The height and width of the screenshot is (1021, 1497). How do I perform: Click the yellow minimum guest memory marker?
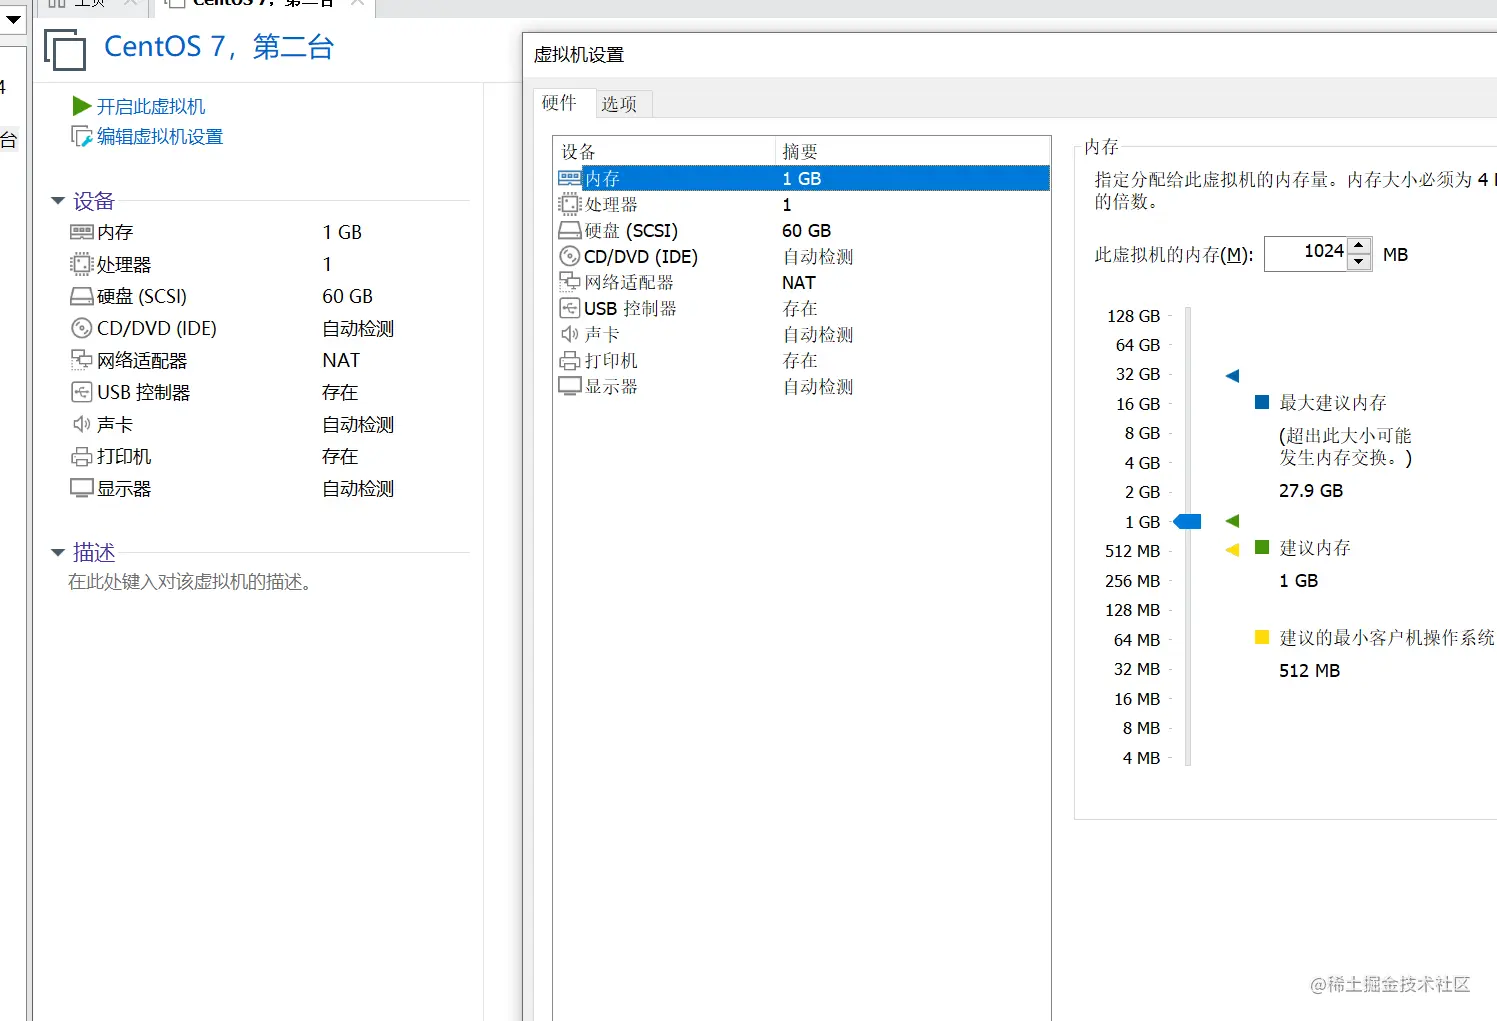[1232, 550]
